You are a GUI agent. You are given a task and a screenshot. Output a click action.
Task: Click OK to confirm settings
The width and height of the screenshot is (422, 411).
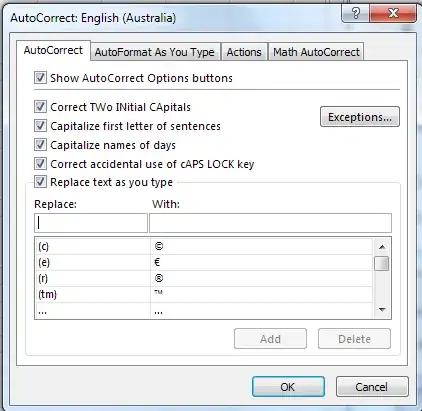pos(288,387)
